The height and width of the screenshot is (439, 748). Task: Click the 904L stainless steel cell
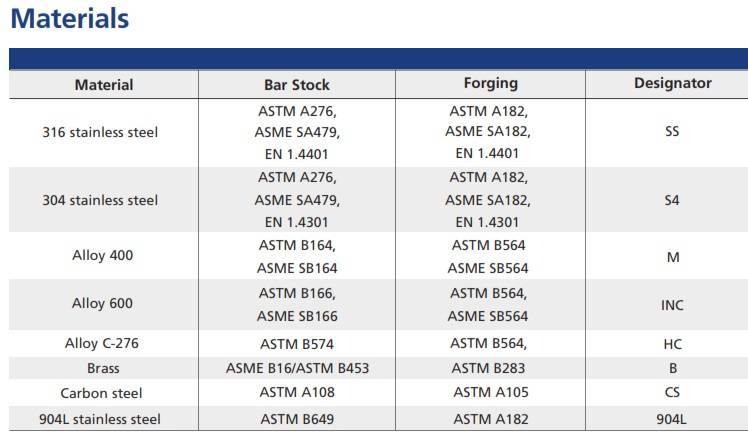101,419
